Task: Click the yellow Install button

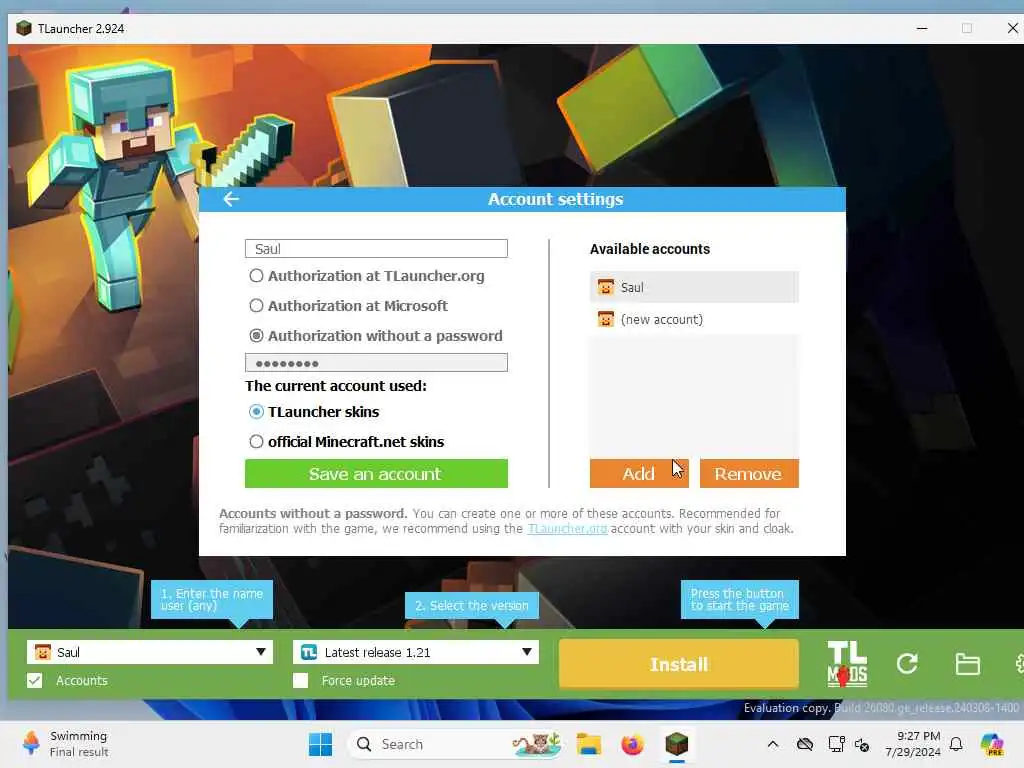Action: tap(679, 664)
